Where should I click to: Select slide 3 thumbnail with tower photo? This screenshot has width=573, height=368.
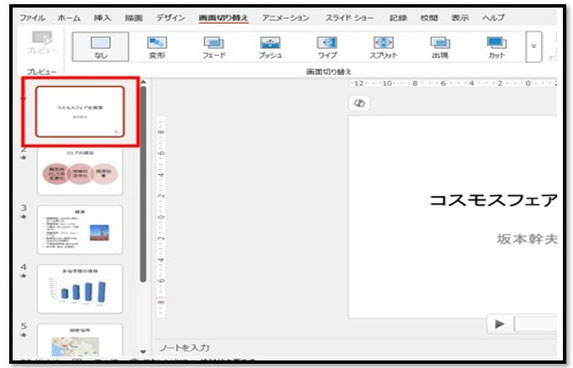coord(80,230)
